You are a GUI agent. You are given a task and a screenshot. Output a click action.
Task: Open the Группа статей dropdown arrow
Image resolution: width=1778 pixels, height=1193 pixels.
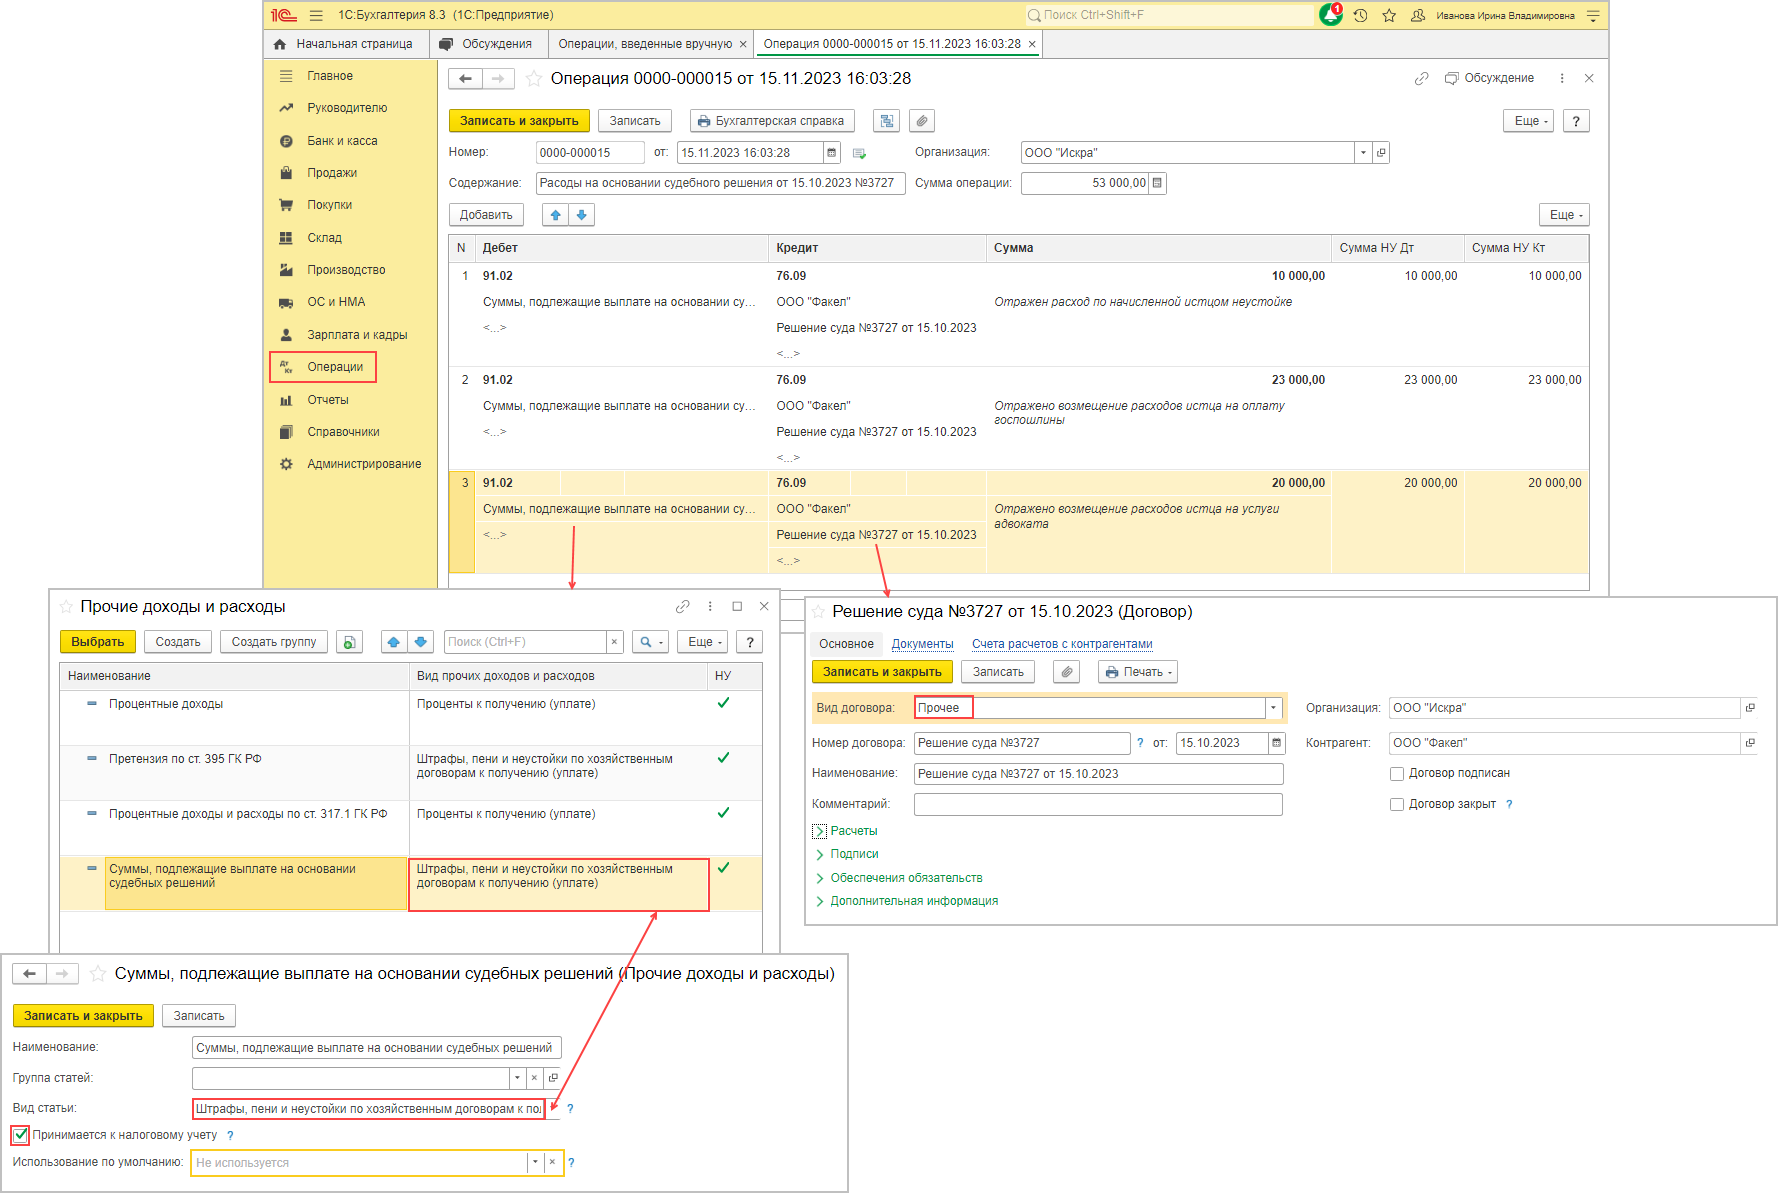pyautogui.click(x=517, y=1078)
